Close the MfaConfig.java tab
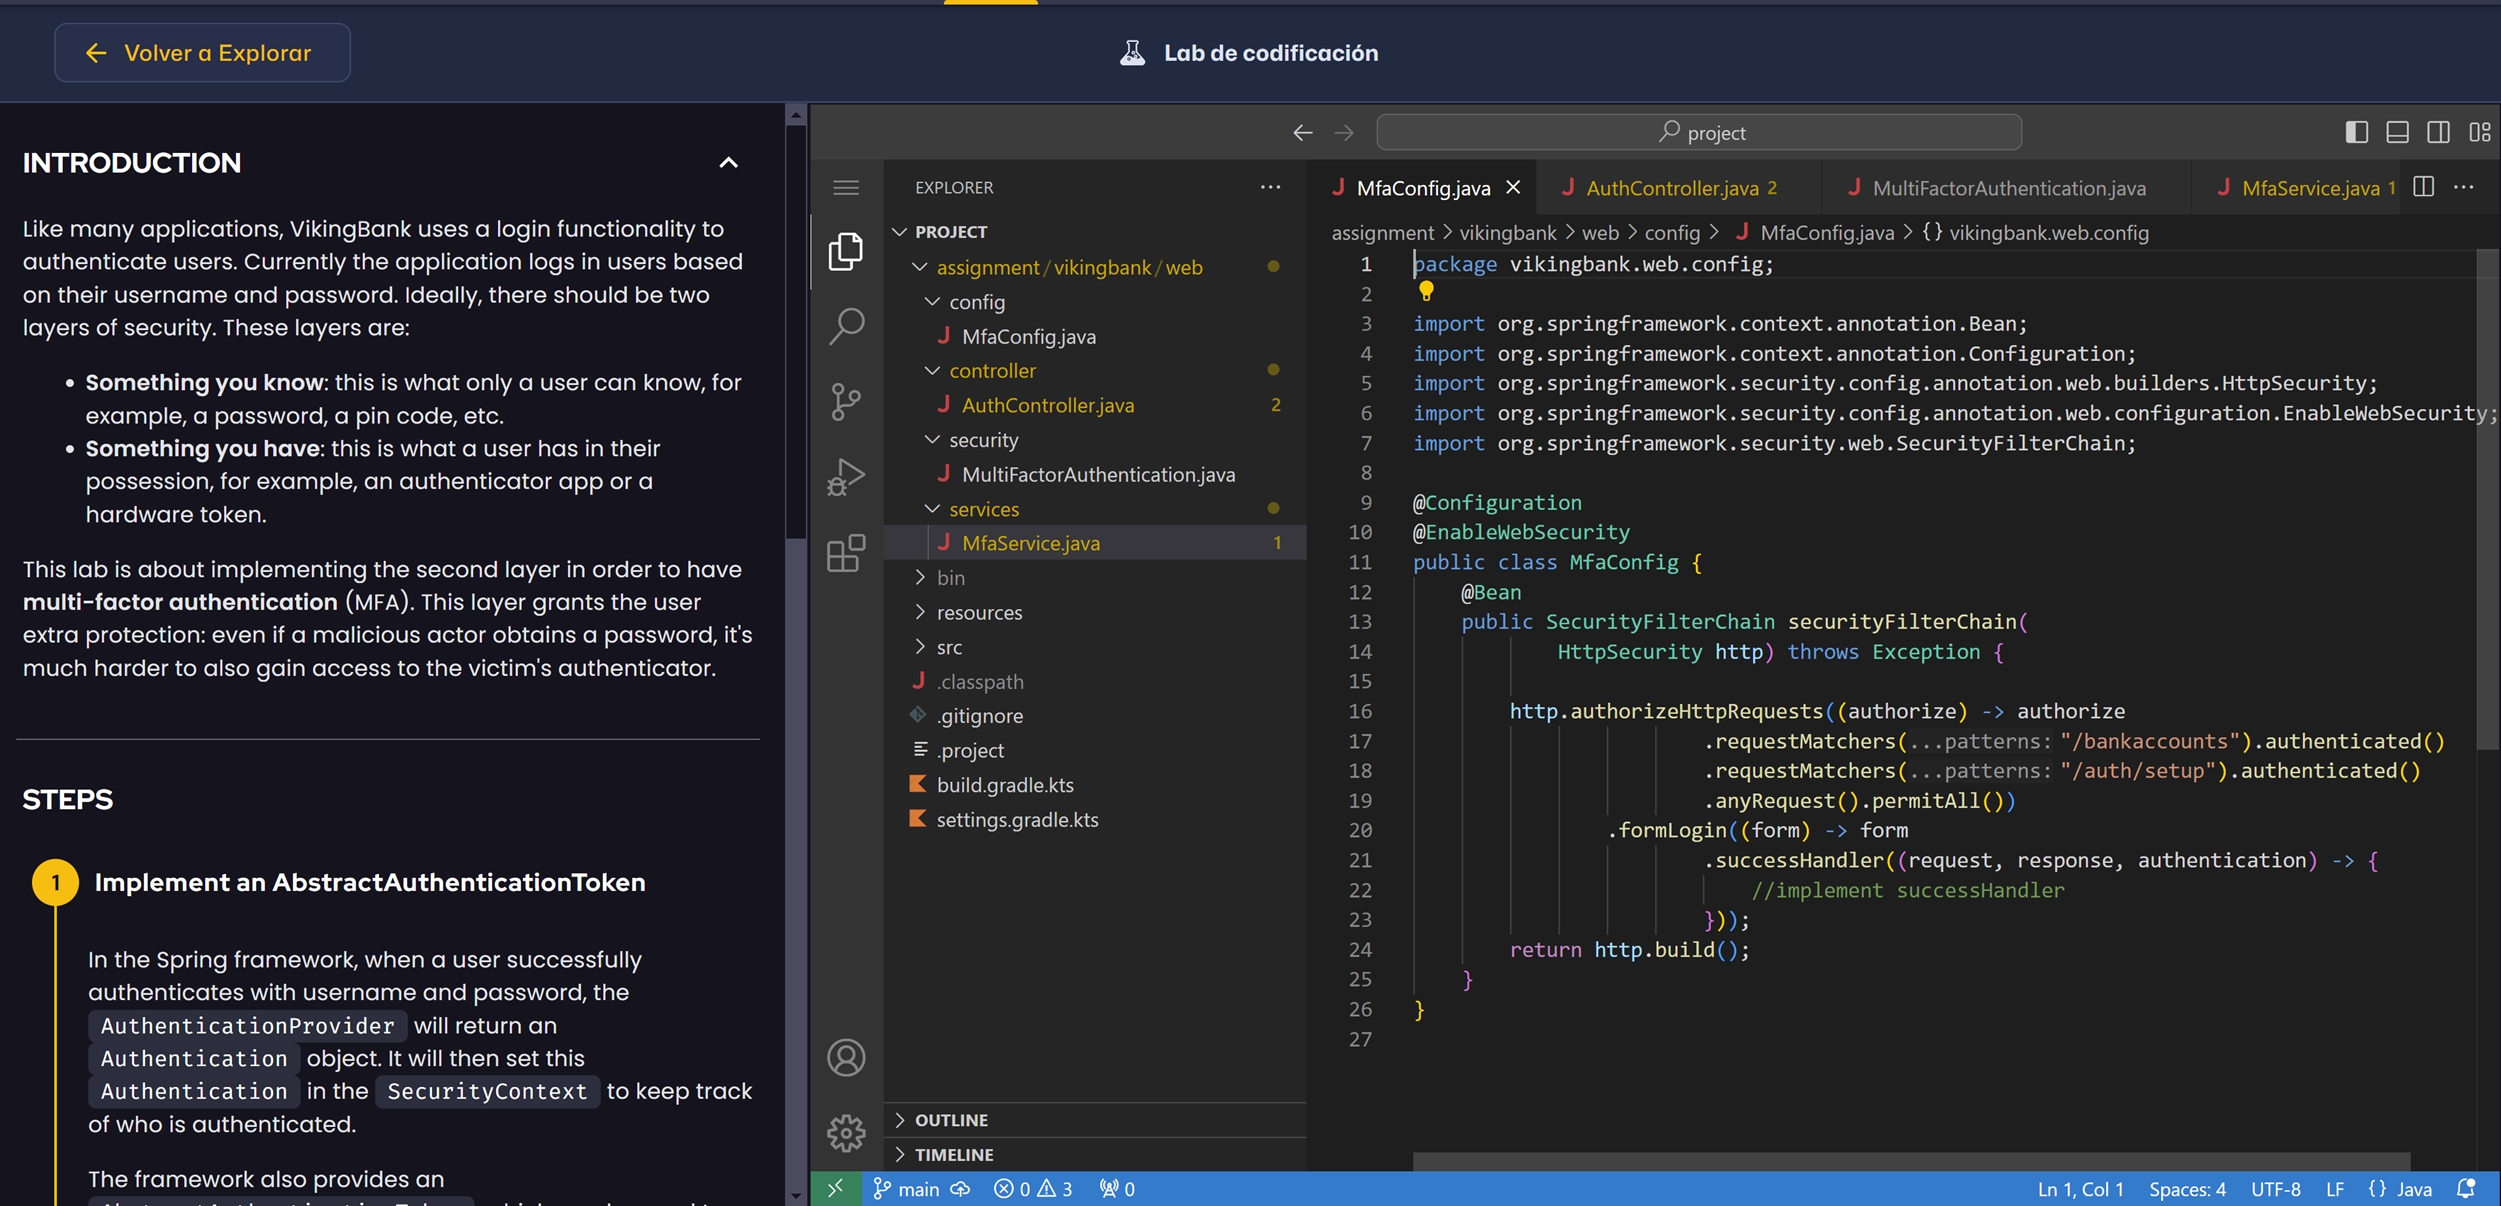Image resolution: width=2501 pixels, height=1206 pixels. tap(1513, 187)
